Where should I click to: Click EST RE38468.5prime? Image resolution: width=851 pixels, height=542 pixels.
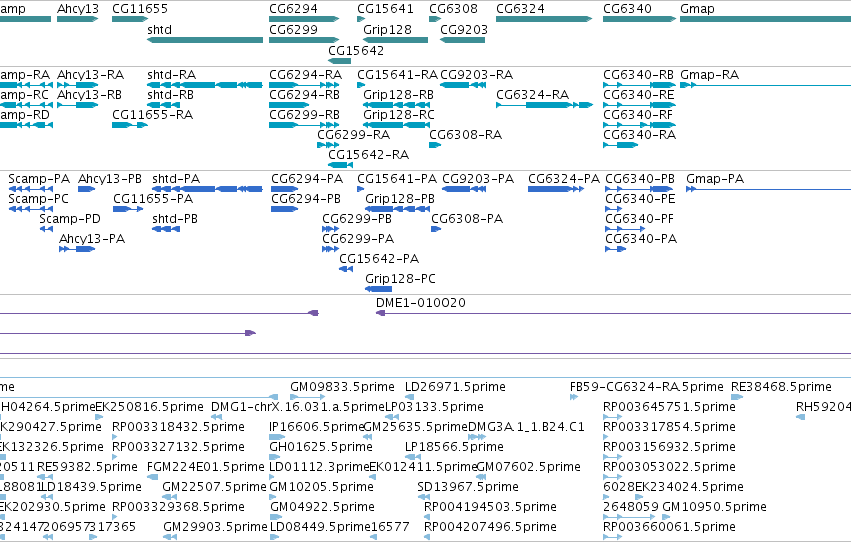781,387
